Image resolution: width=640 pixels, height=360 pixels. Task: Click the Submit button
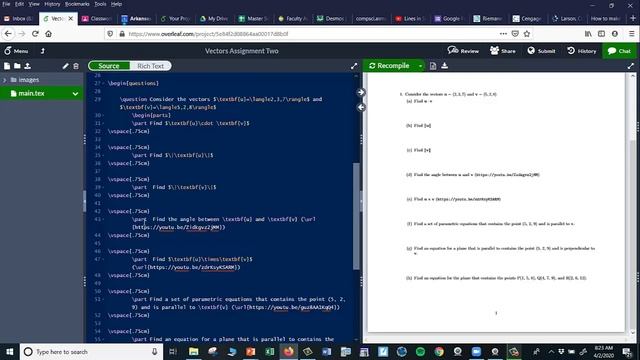541,51
